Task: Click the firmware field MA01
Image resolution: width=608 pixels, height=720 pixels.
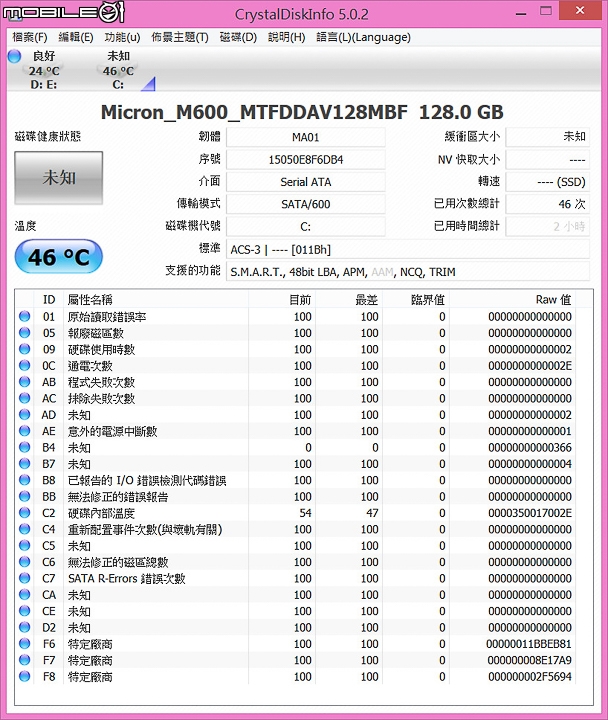Action: pos(305,137)
